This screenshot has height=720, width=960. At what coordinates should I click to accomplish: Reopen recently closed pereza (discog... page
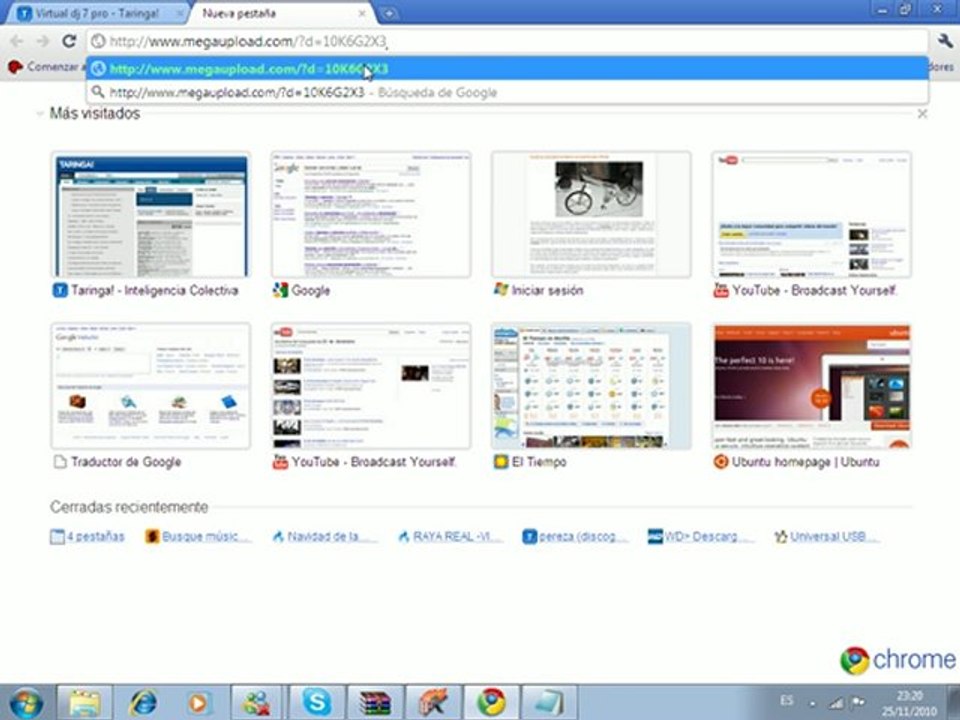click(576, 537)
